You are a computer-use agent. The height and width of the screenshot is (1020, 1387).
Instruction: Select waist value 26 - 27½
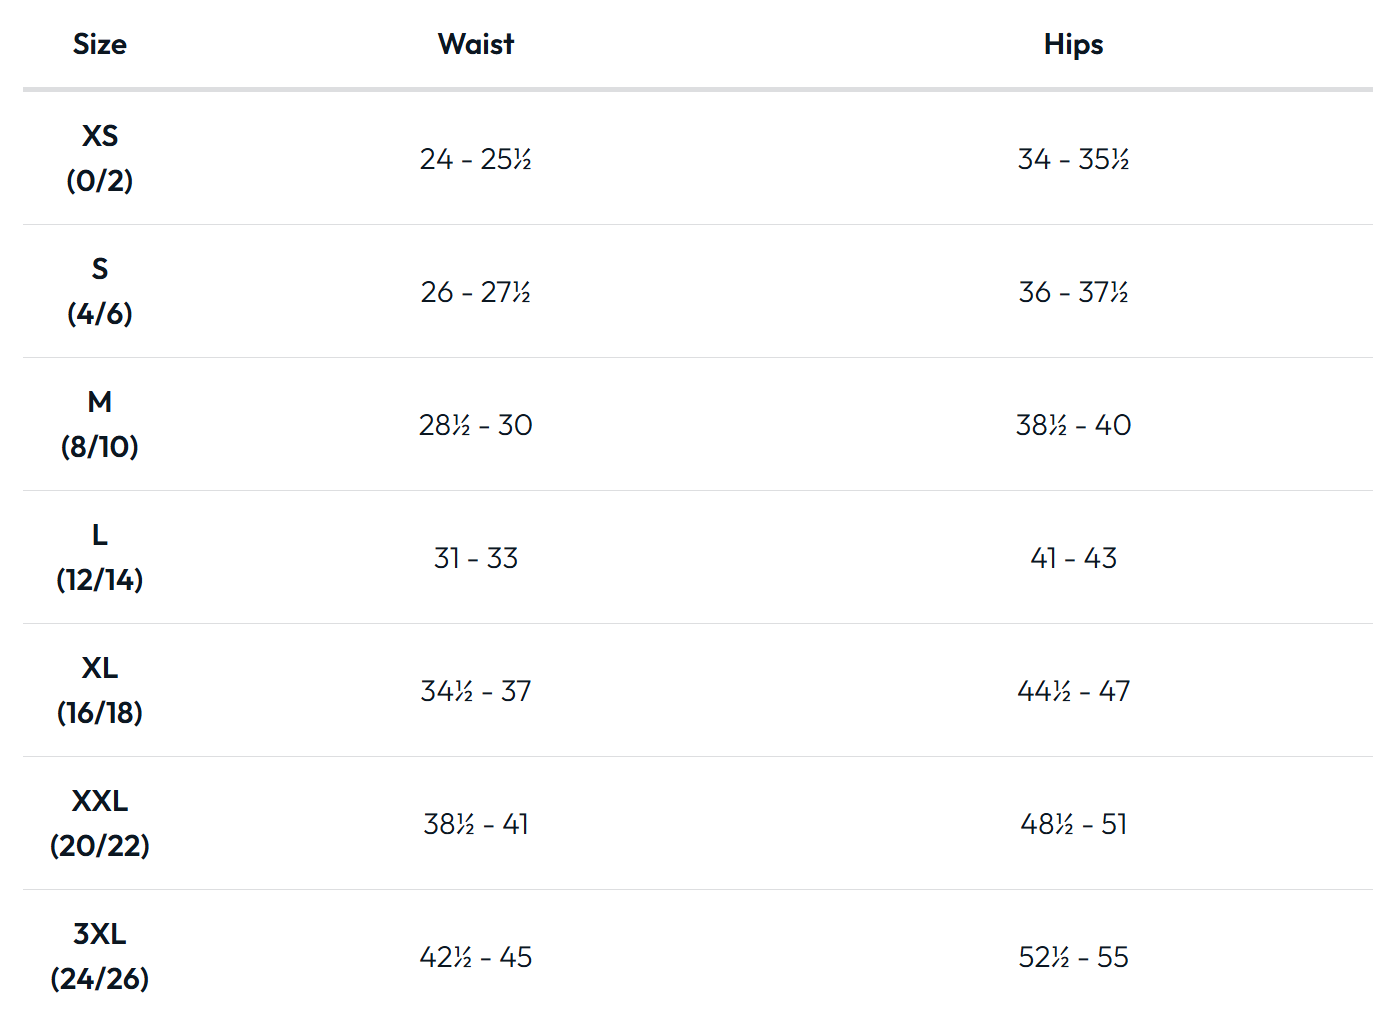(x=476, y=292)
